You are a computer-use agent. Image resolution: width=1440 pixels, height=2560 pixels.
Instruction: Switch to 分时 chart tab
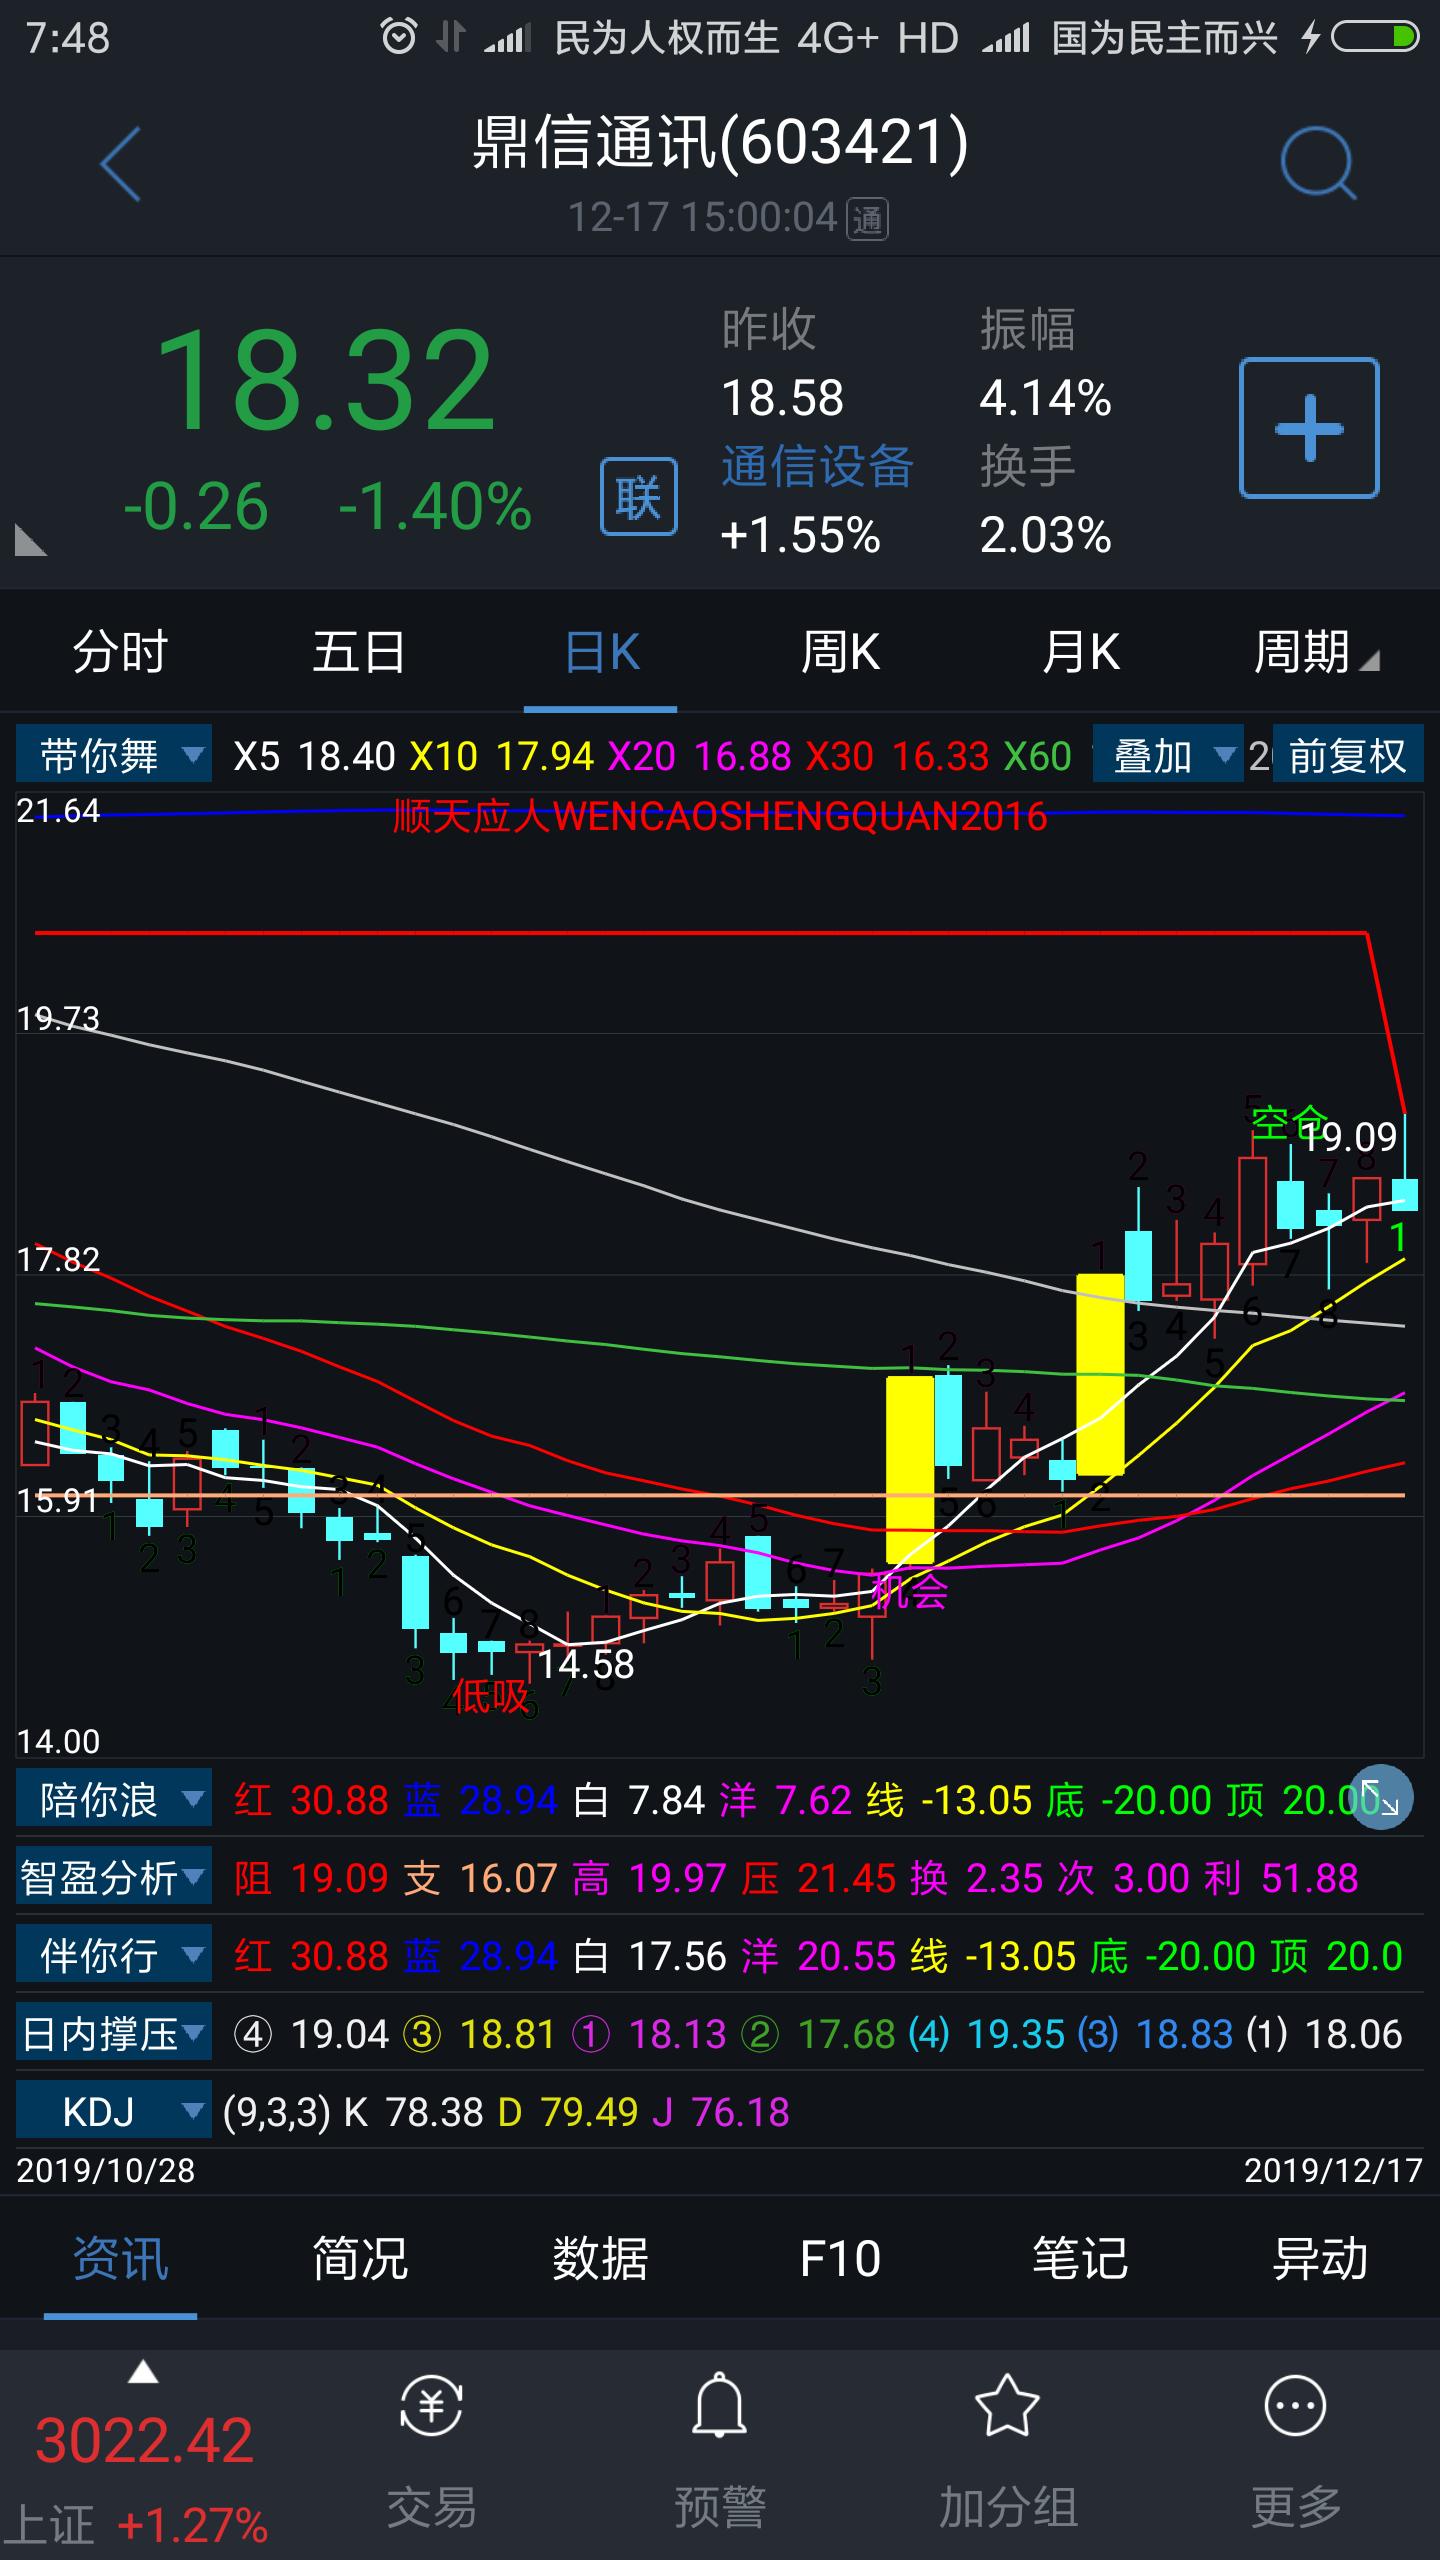point(120,652)
